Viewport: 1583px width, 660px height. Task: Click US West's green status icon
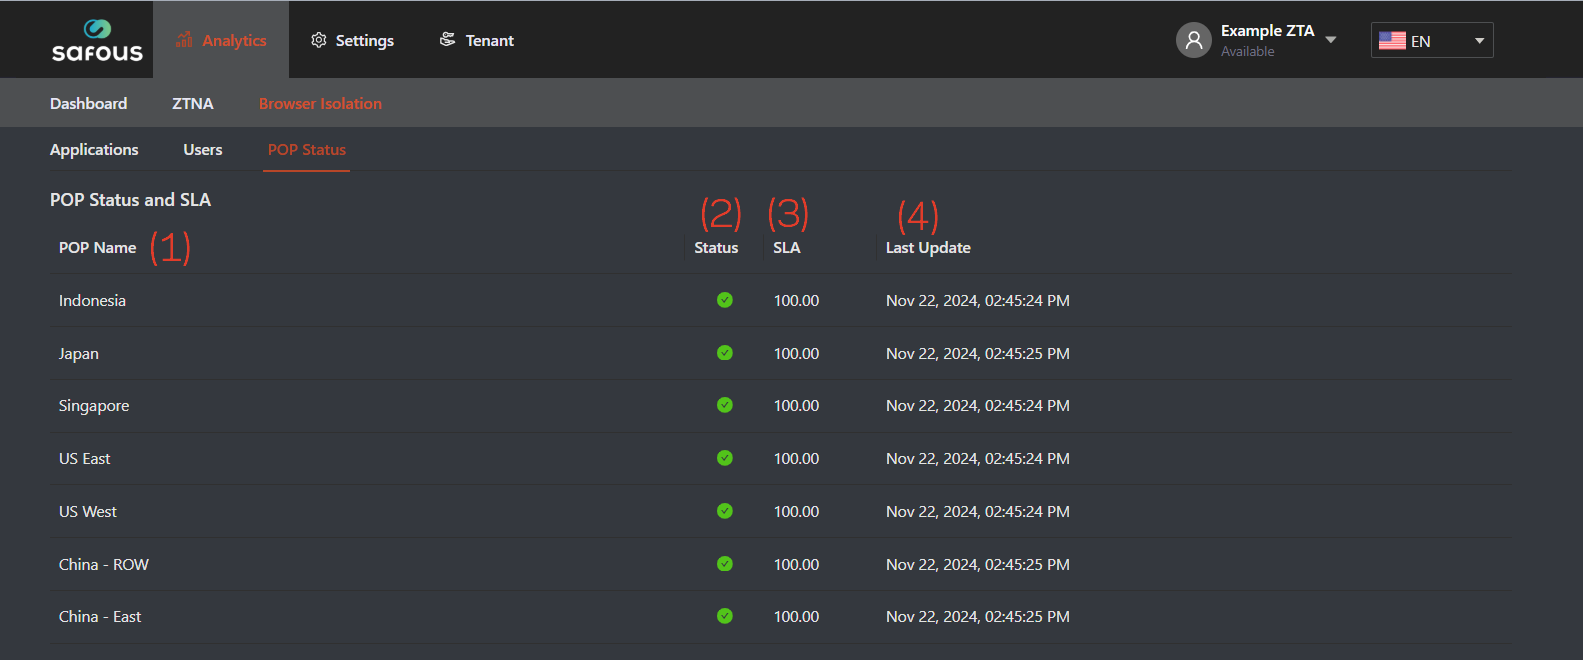[725, 511]
